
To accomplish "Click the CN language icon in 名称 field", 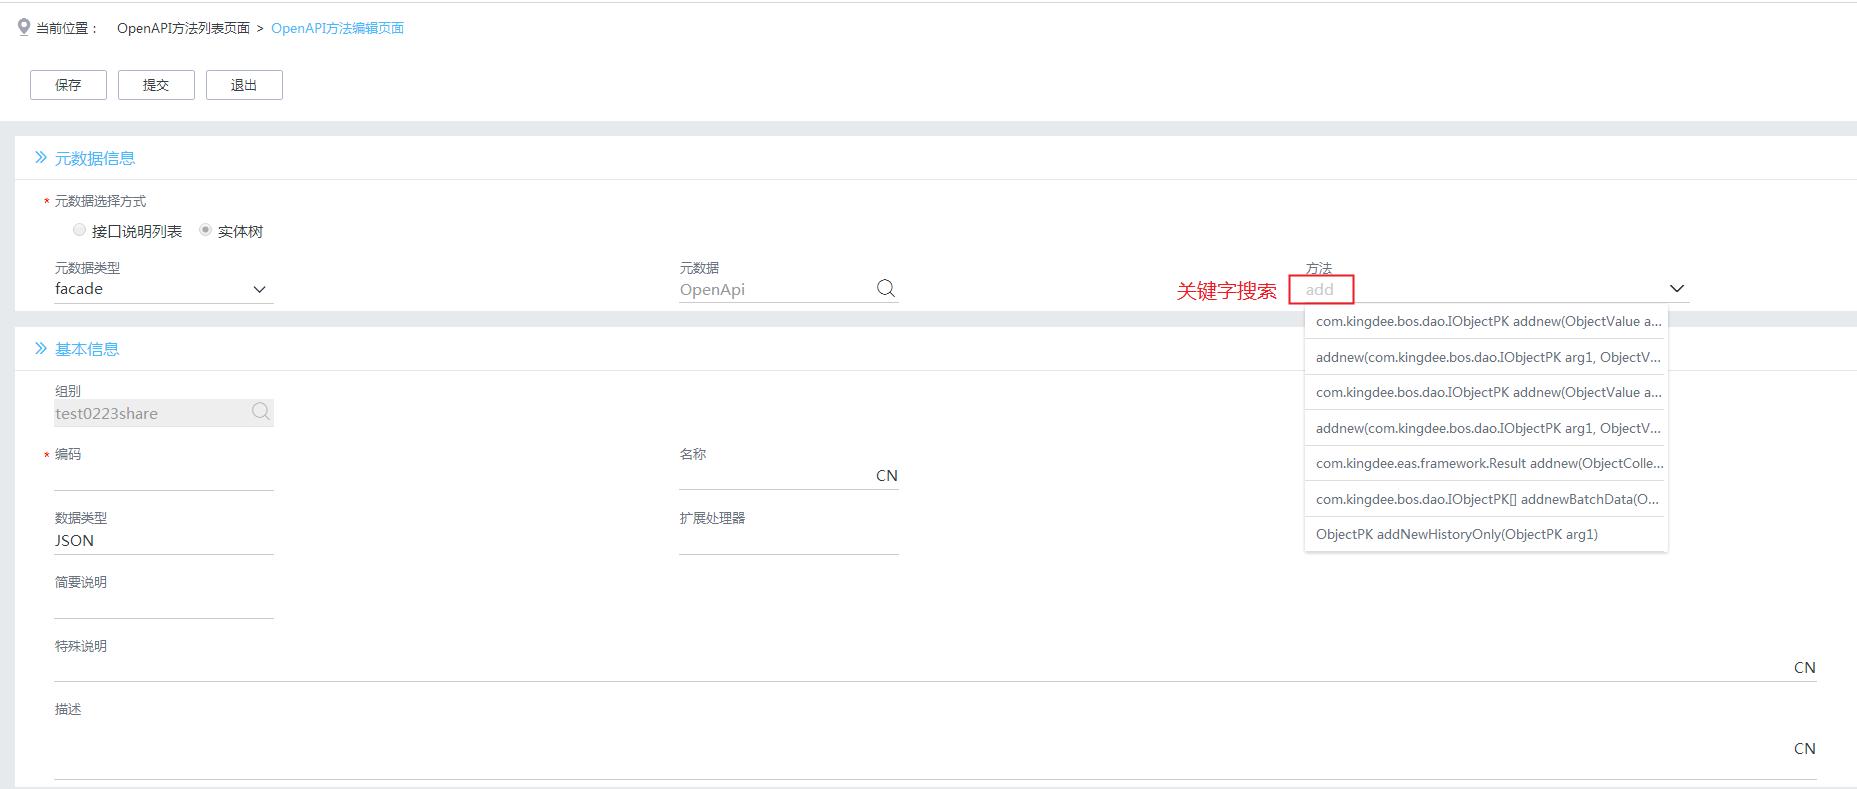I will point(886,476).
